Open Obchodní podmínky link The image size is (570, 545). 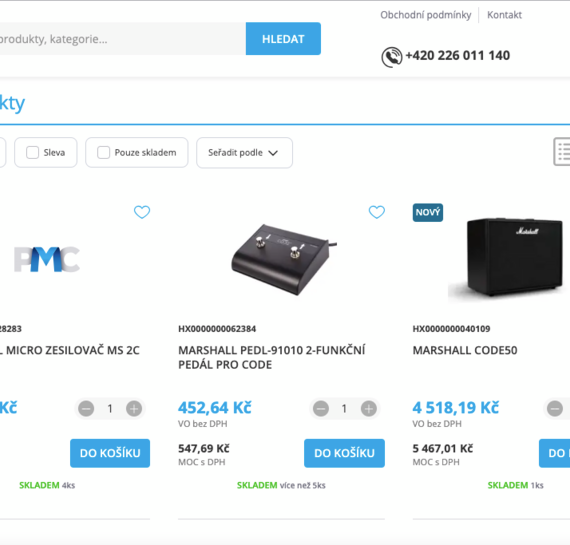pos(426,15)
